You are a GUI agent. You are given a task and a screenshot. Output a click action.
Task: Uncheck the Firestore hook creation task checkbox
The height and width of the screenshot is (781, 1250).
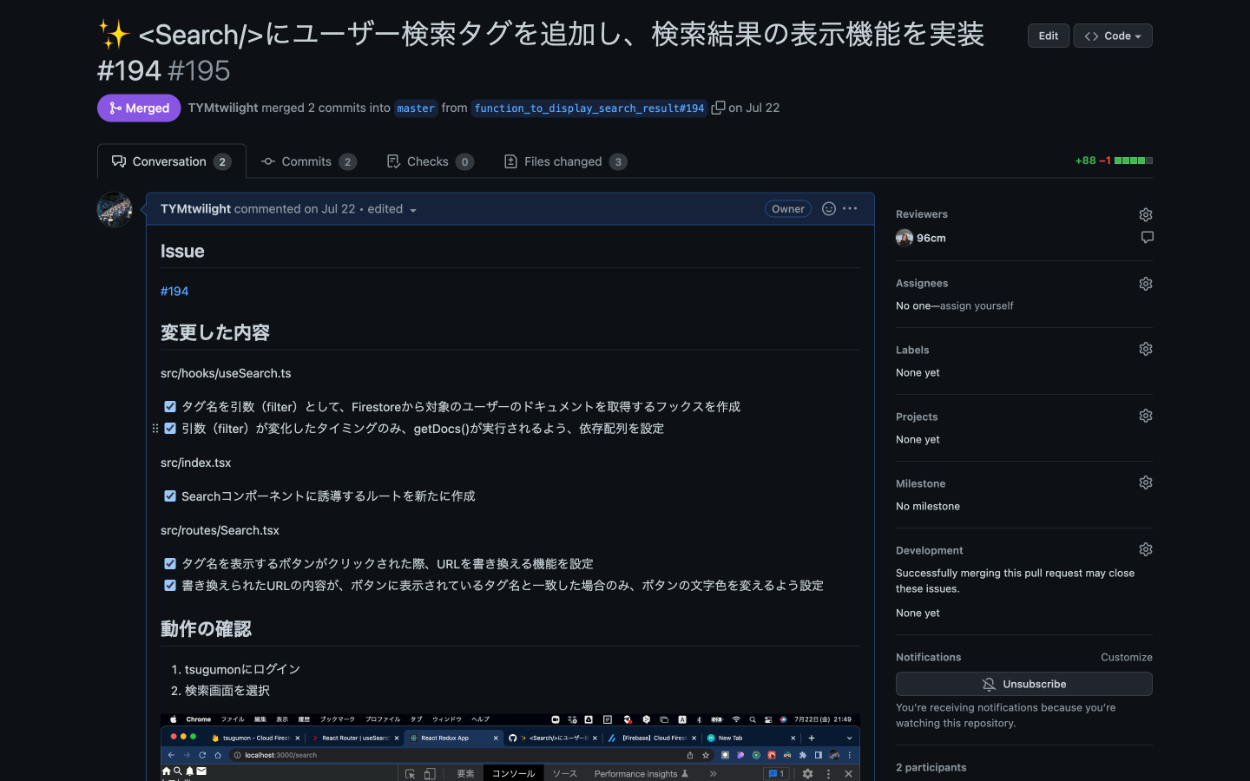pos(170,407)
